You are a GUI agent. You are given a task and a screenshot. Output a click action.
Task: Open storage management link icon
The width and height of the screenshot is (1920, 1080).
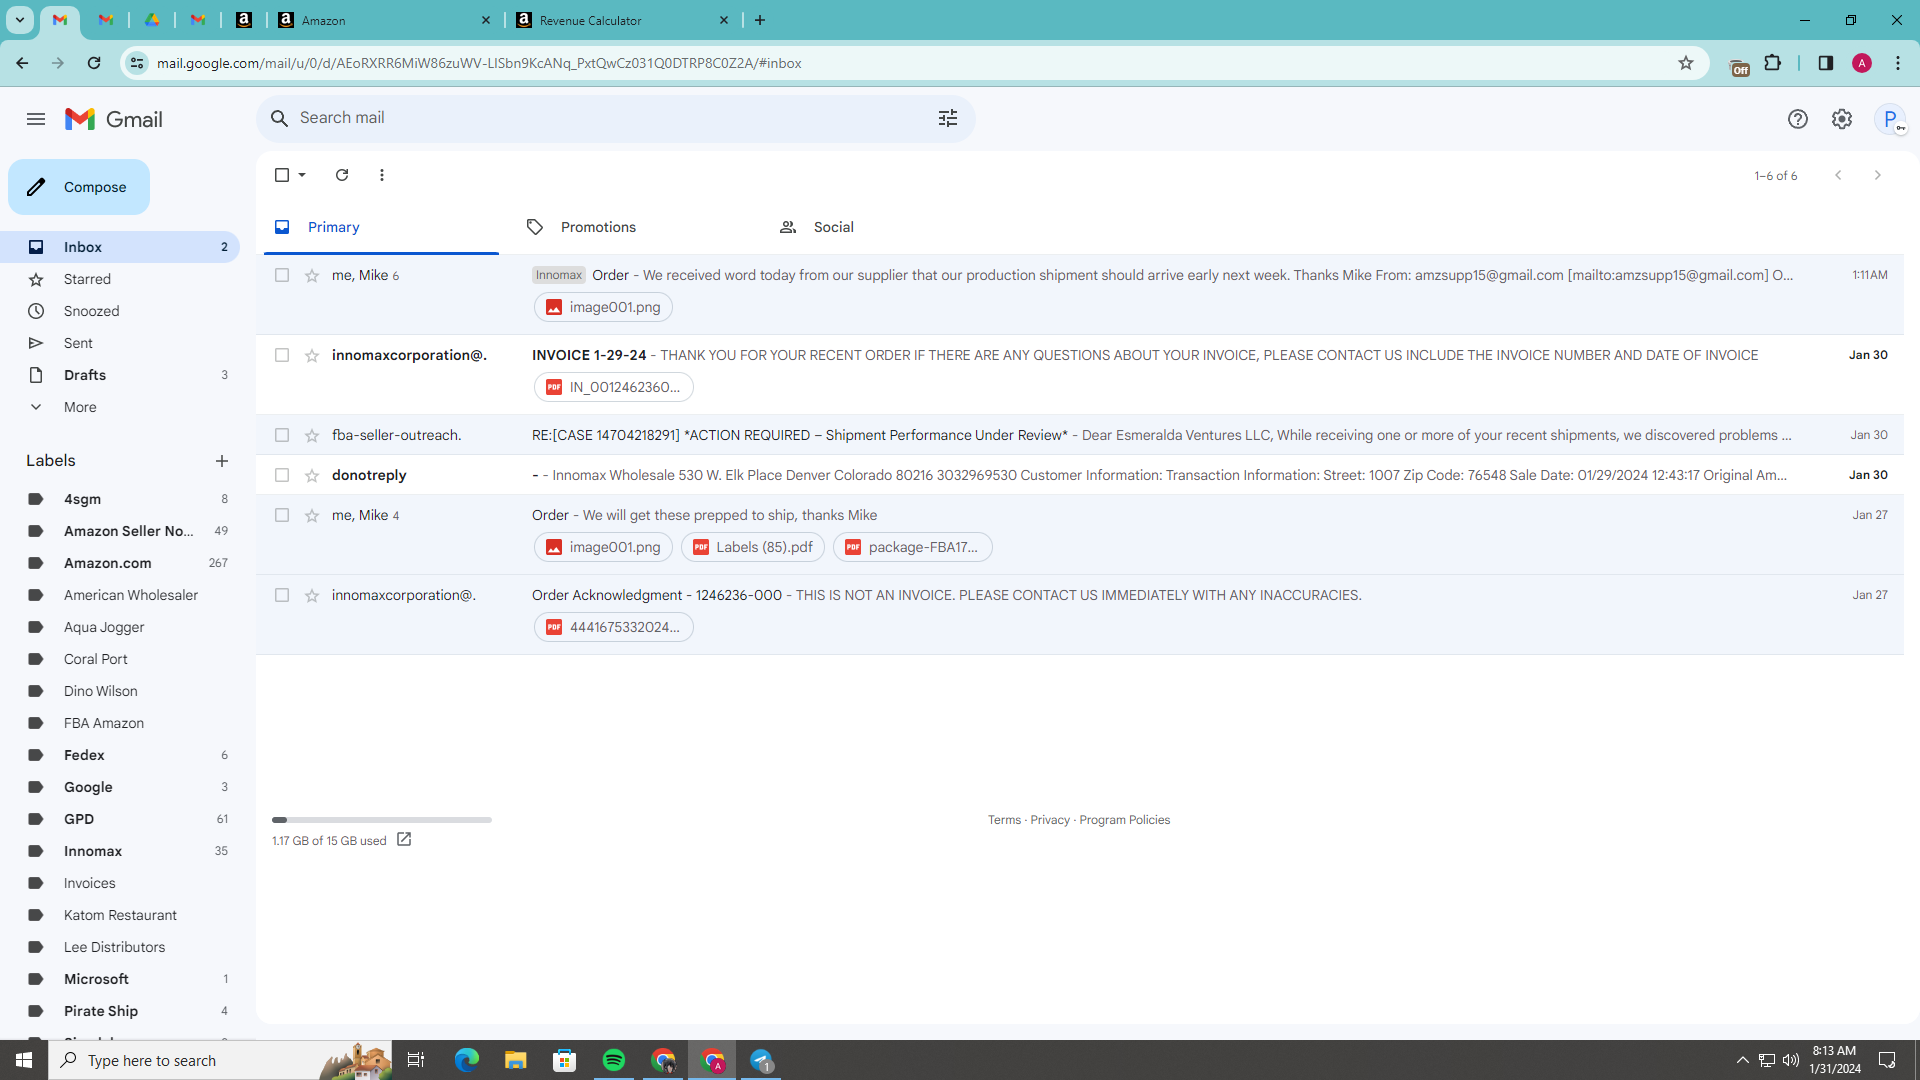404,839
